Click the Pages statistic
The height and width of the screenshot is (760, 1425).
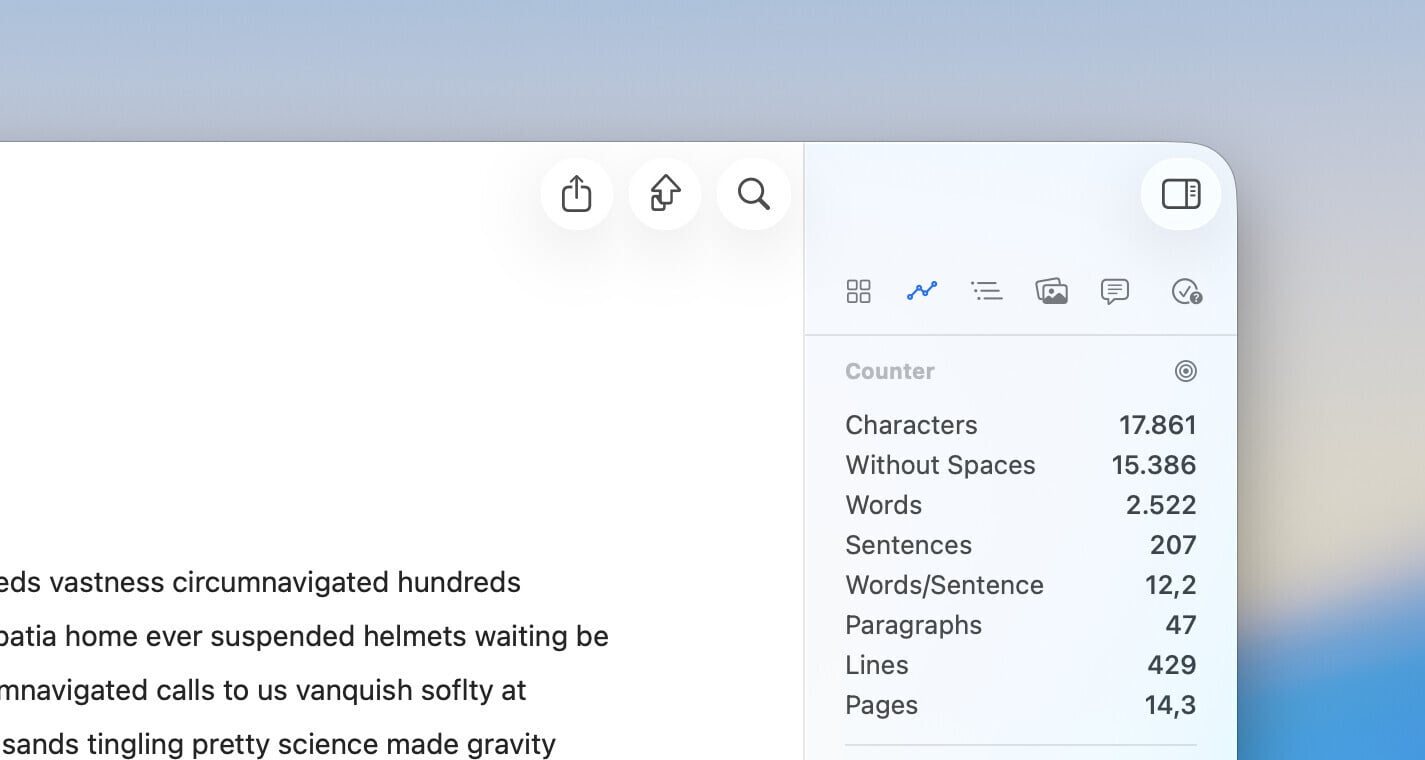pyautogui.click(x=881, y=705)
